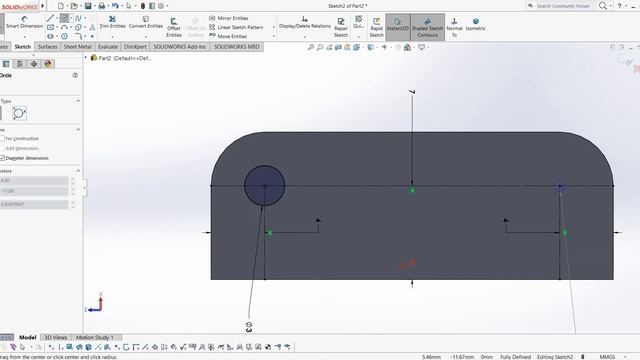The image size is (640, 360).
Task: Open the DisplayManager appearance tab icon
Action: coord(48,64)
